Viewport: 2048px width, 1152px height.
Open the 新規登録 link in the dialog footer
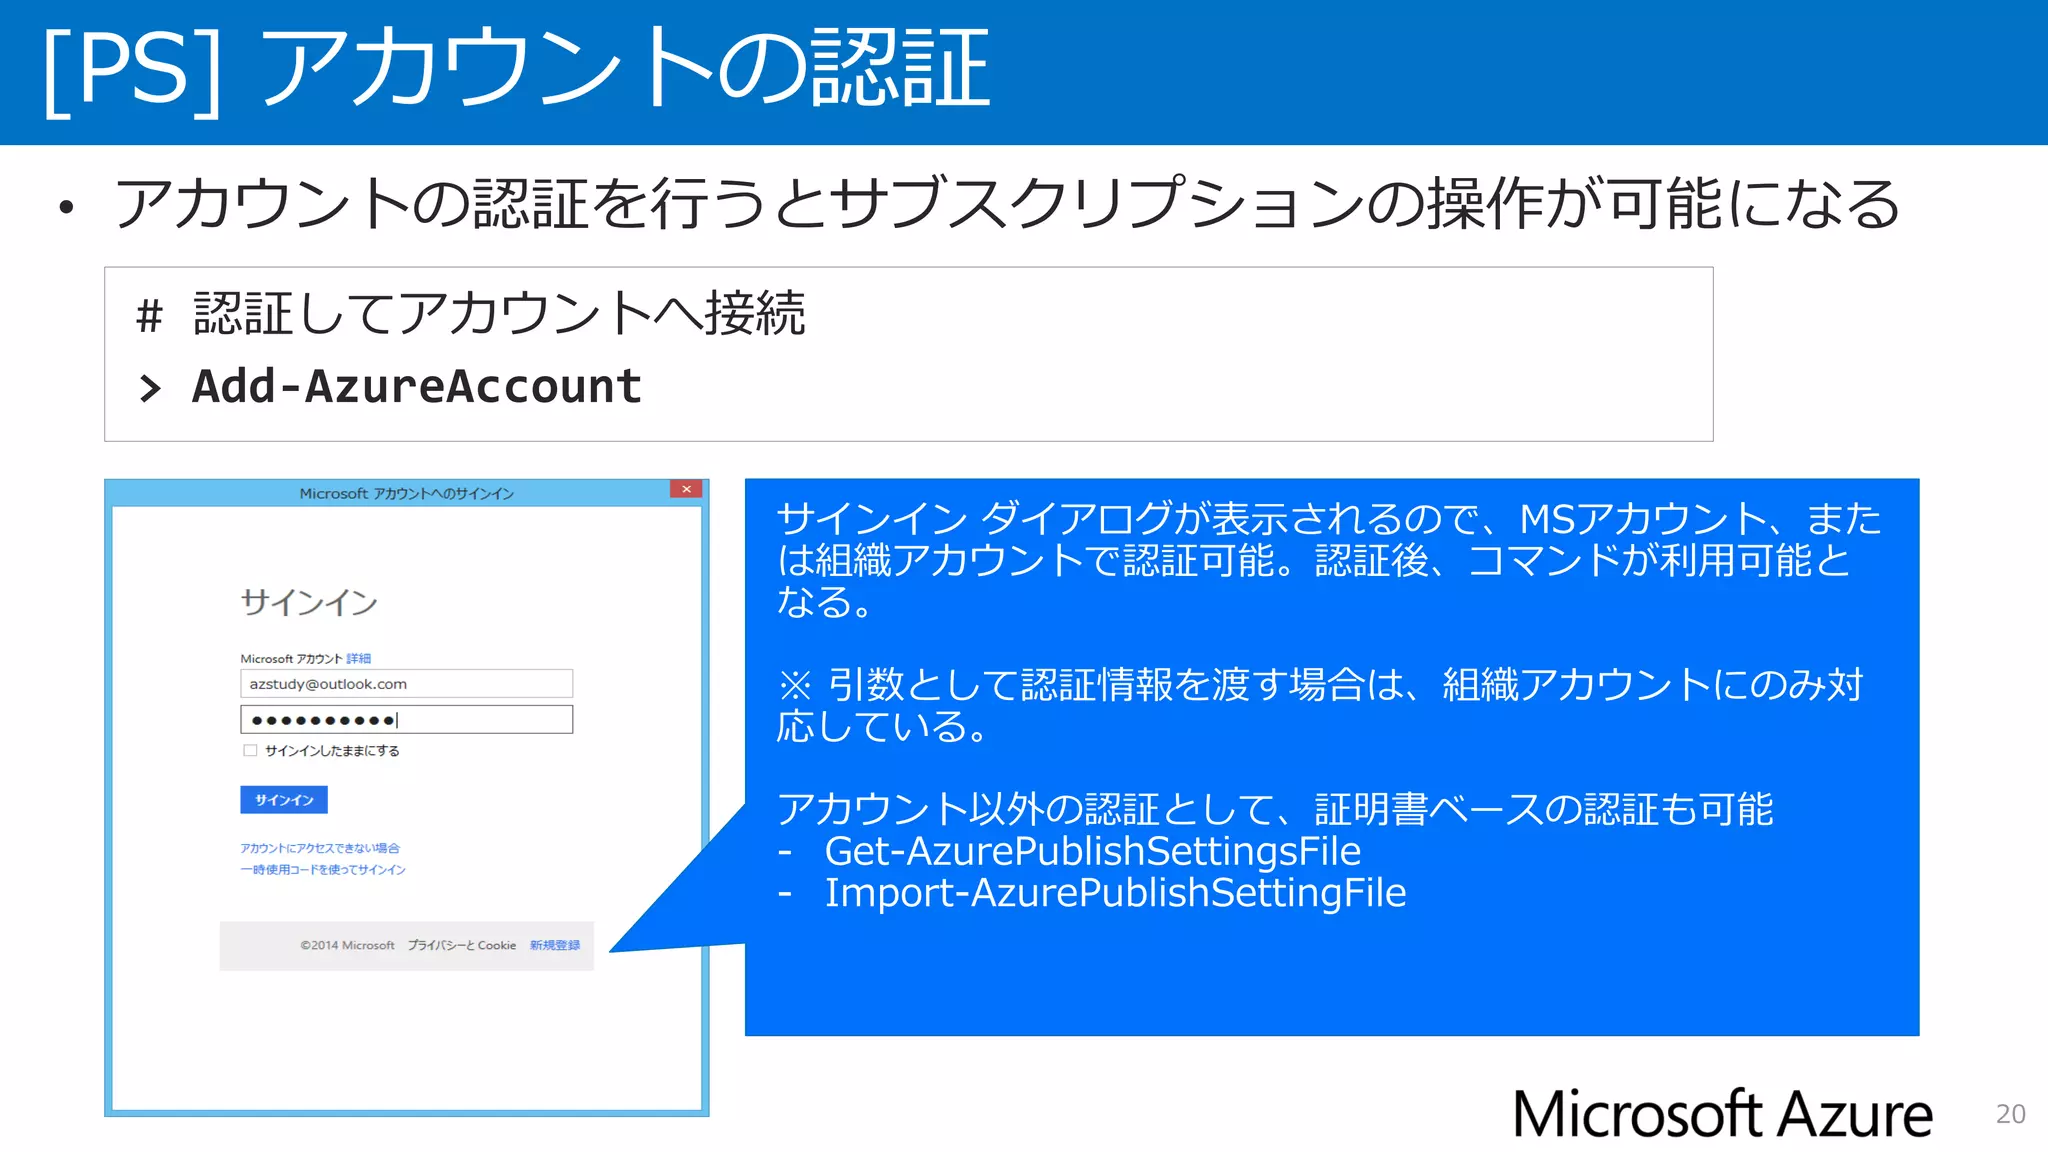pos(555,945)
